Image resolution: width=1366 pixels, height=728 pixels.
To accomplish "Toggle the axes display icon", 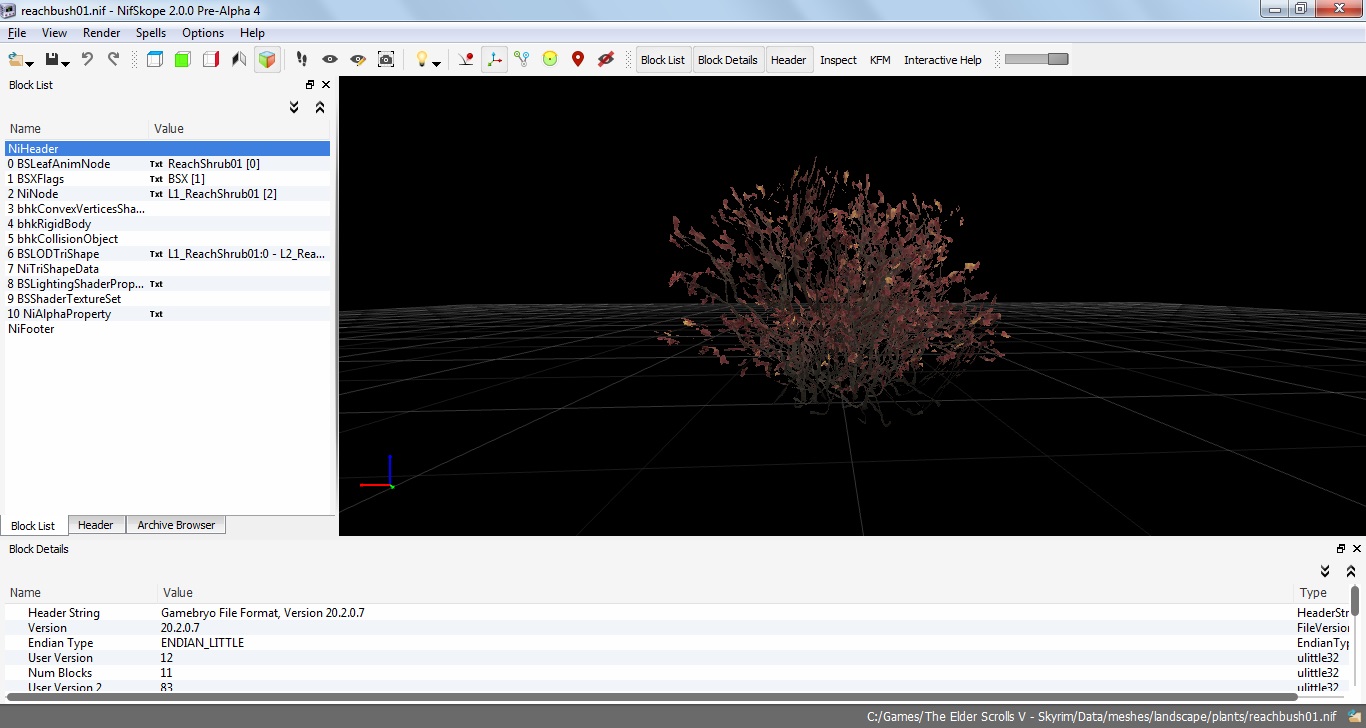I will click(x=494, y=60).
